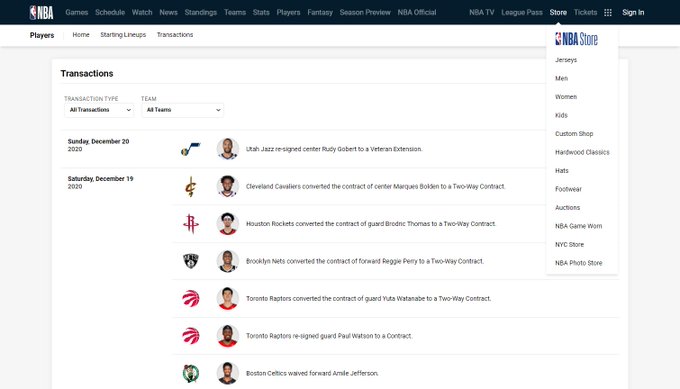The width and height of the screenshot is (680, 389).
Task: Open the Stats menu
Action: point(261,13)
